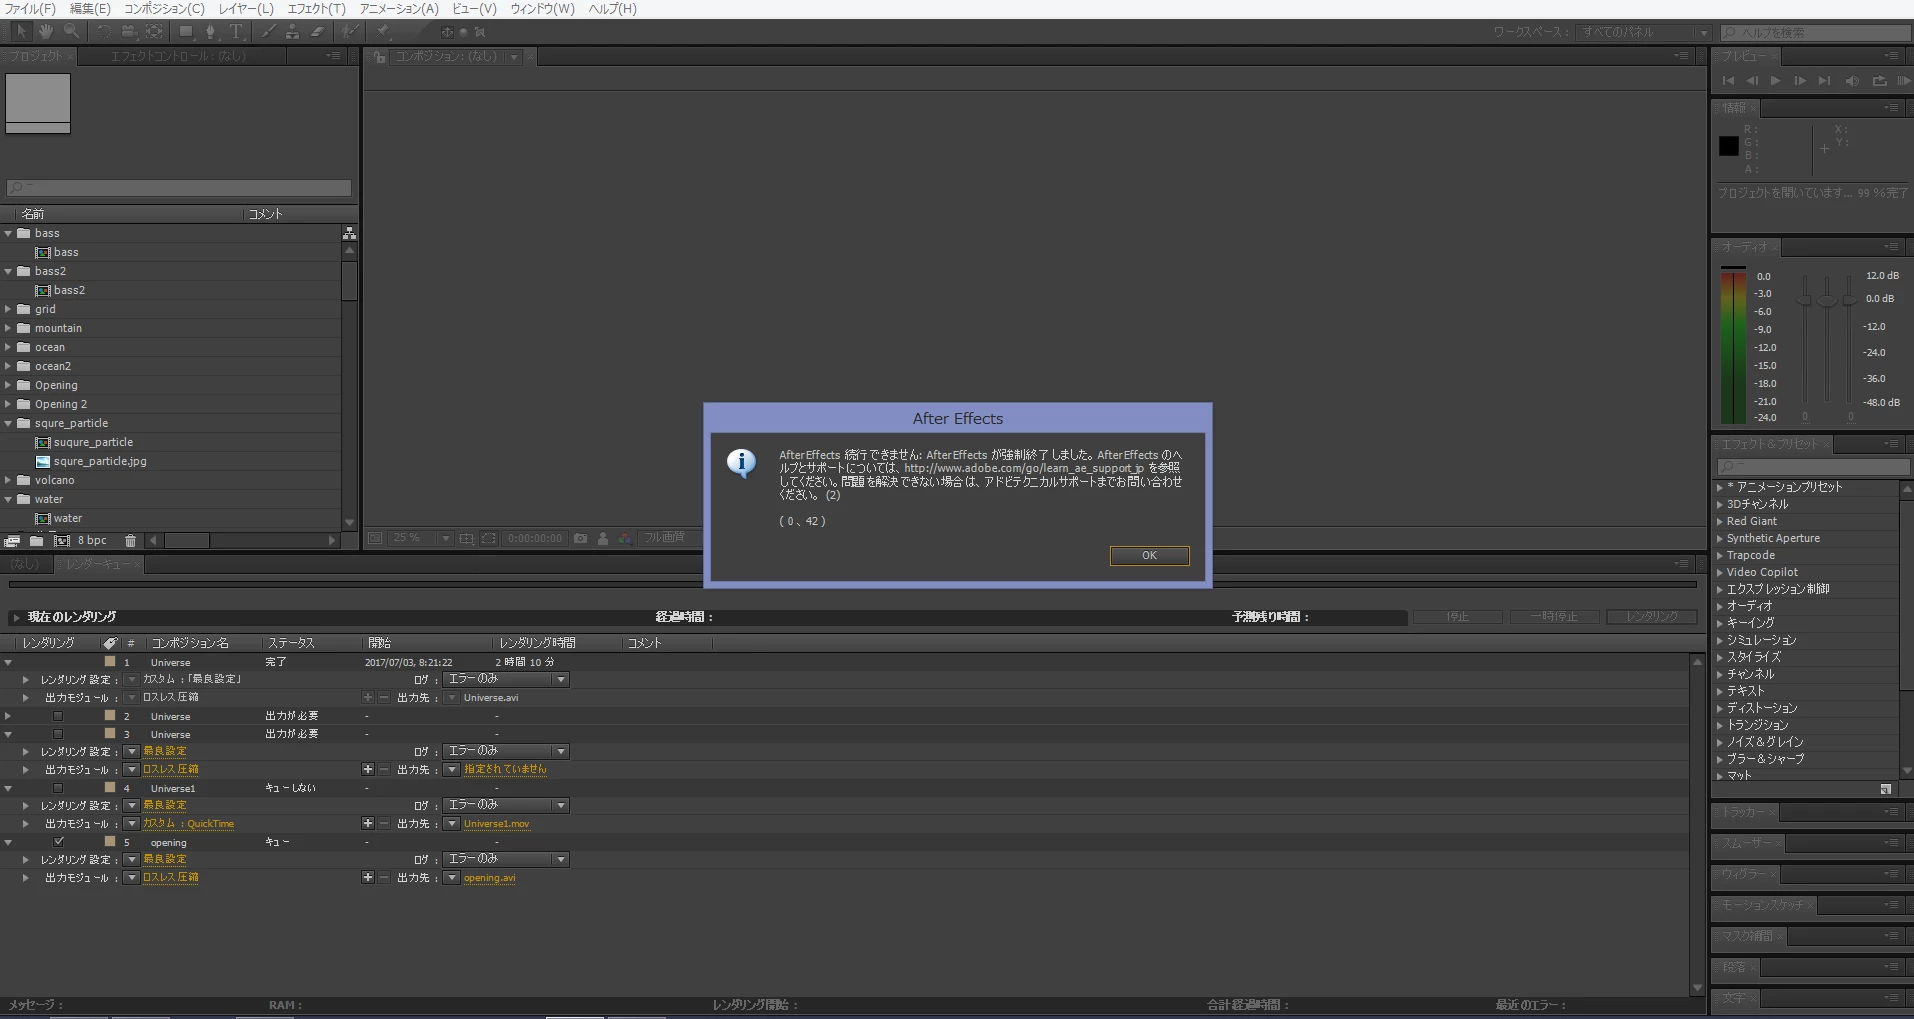Collapse the squre_particle folder
The width and height of the screenshot is (1914, 1019).
(x=8, y=423)
